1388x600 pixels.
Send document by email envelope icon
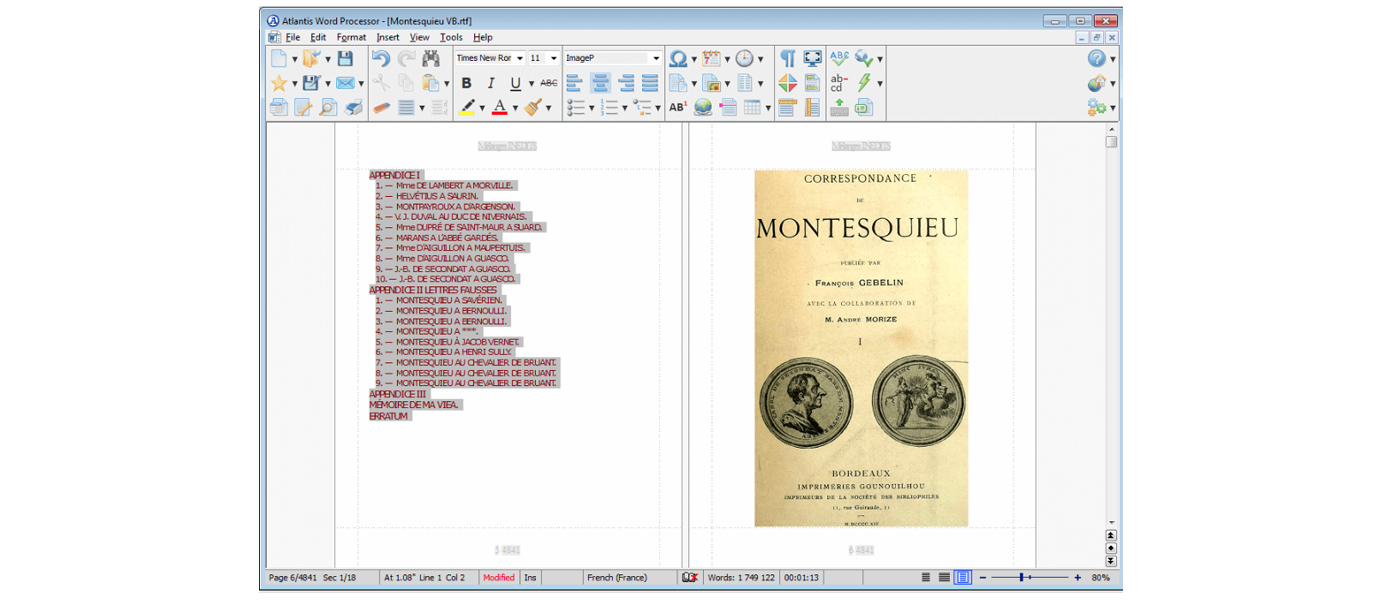point(345,83)
